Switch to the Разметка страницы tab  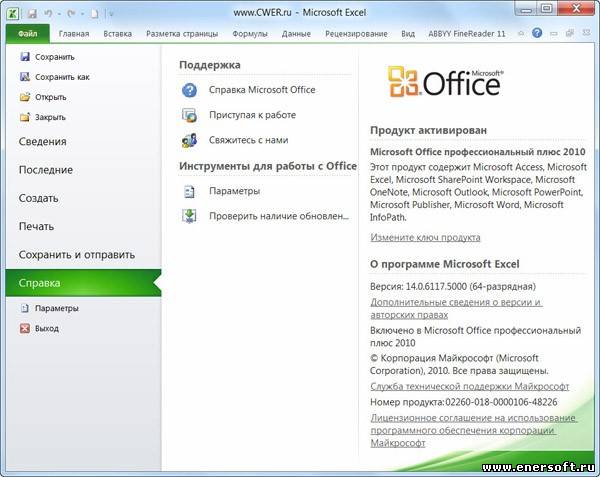[x=182, y=34]
